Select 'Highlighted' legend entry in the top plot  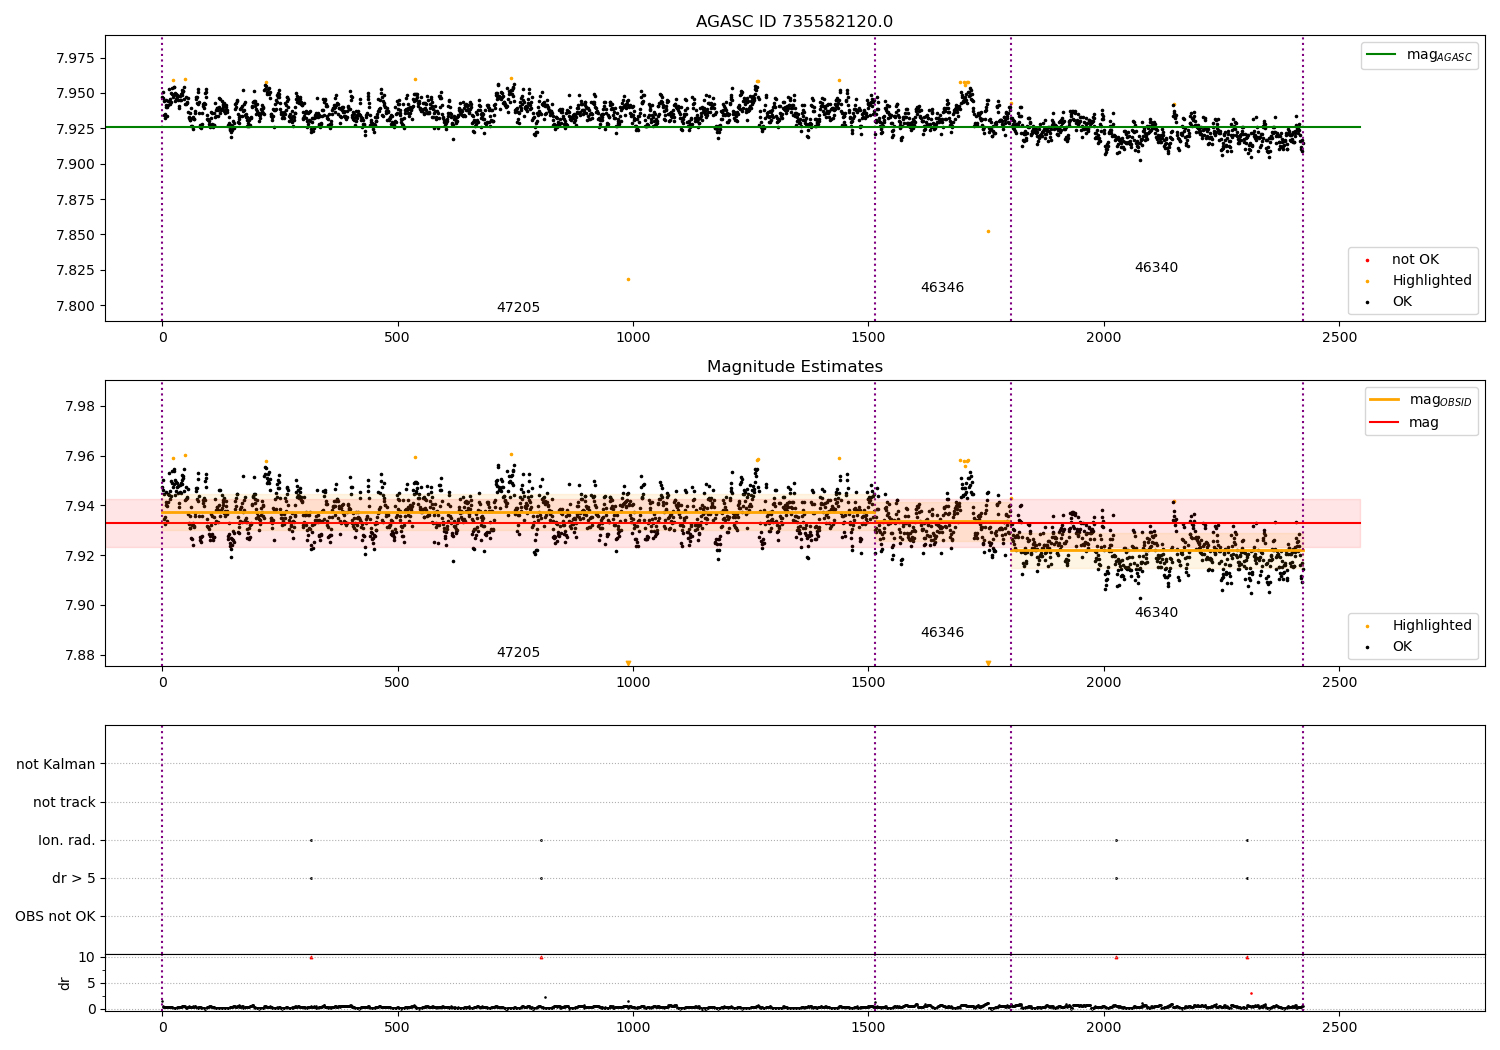tap(1431, 281)
